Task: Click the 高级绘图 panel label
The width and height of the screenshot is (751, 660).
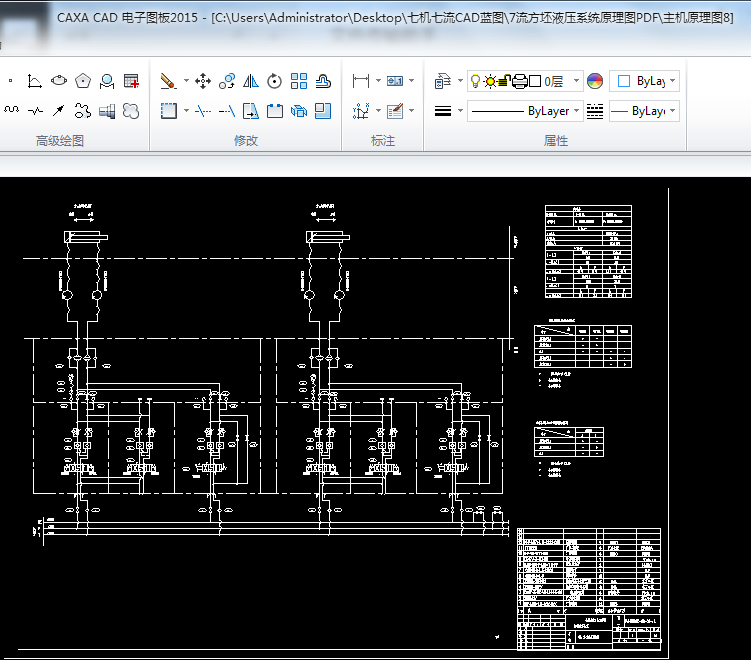Action: (60, 141)
